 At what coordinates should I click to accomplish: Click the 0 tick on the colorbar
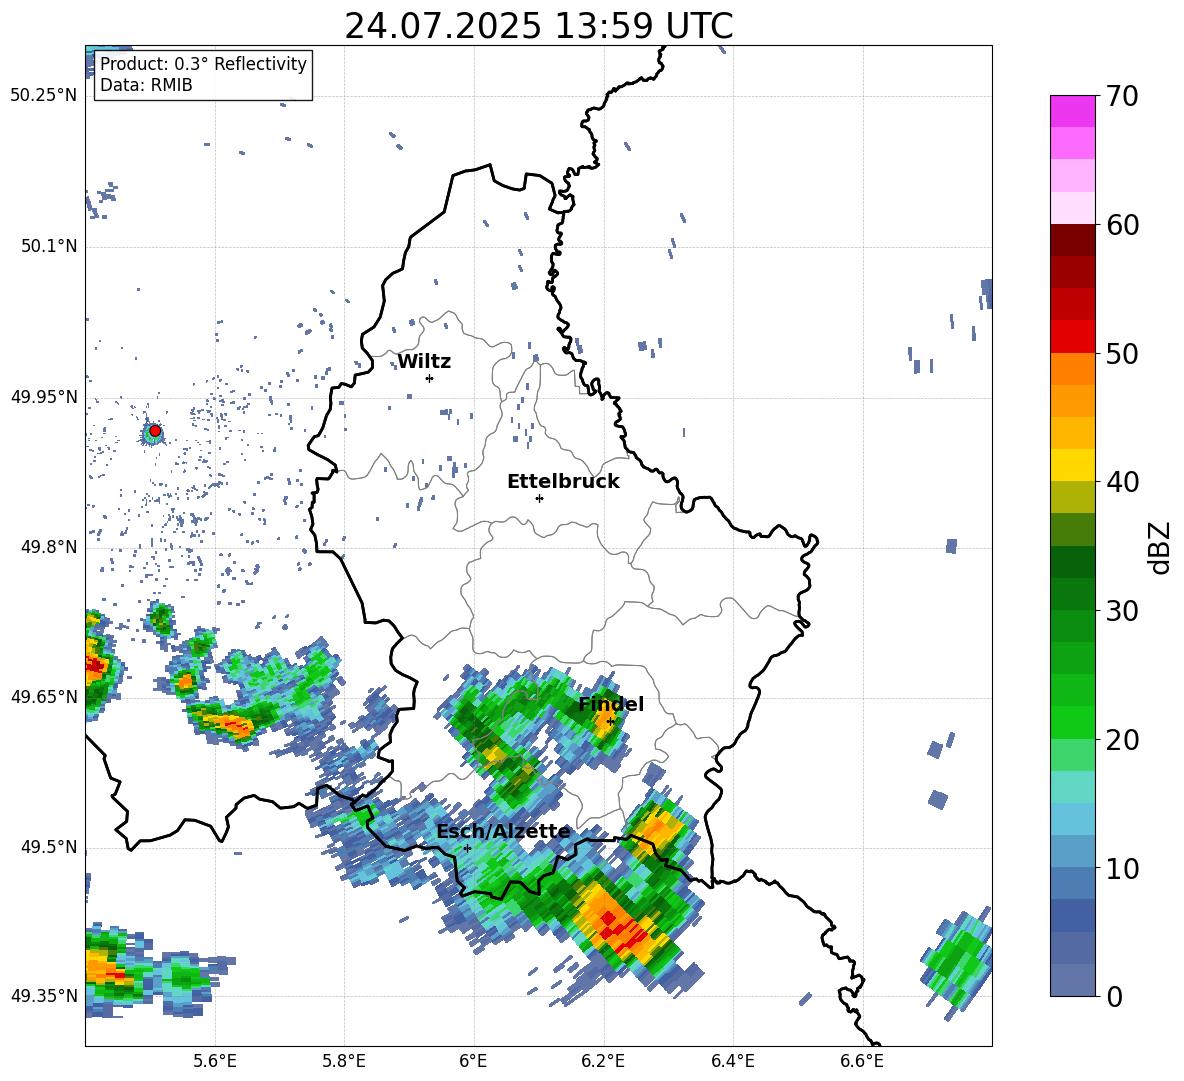(1113, 997)
